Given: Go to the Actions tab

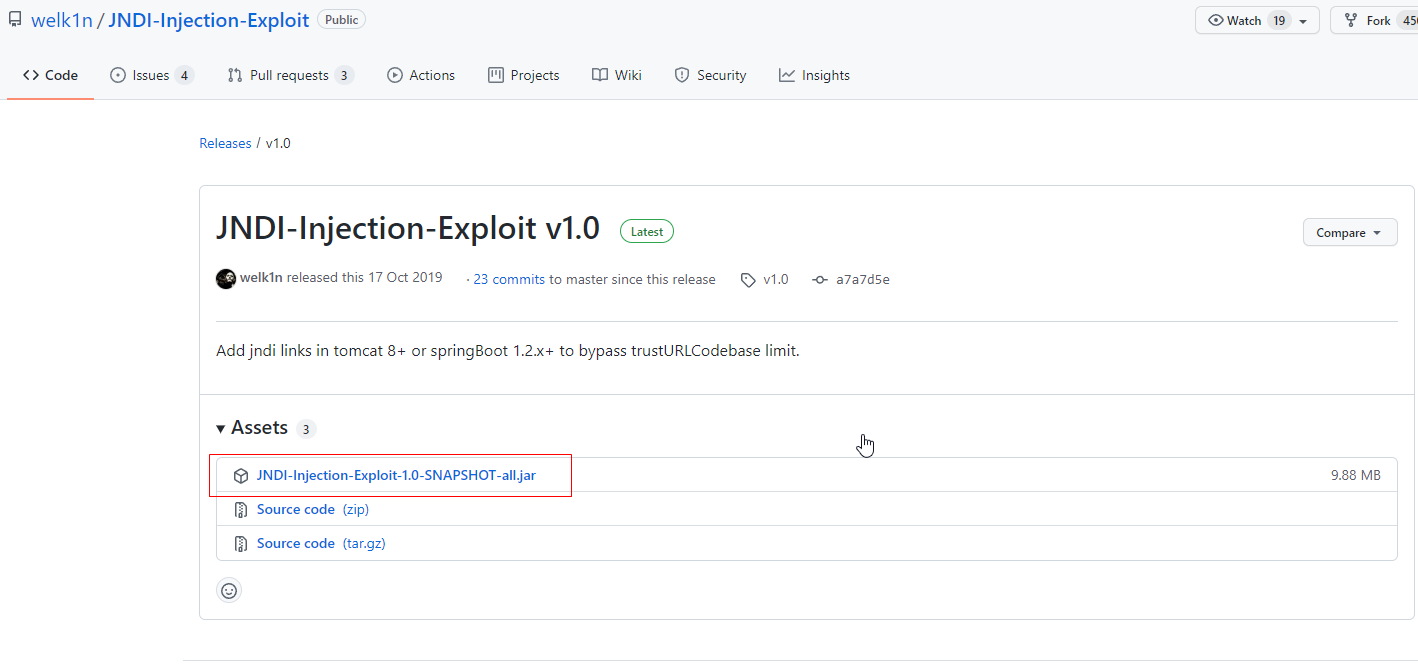Looking at the screenshot, I should (x=421, y=75).
